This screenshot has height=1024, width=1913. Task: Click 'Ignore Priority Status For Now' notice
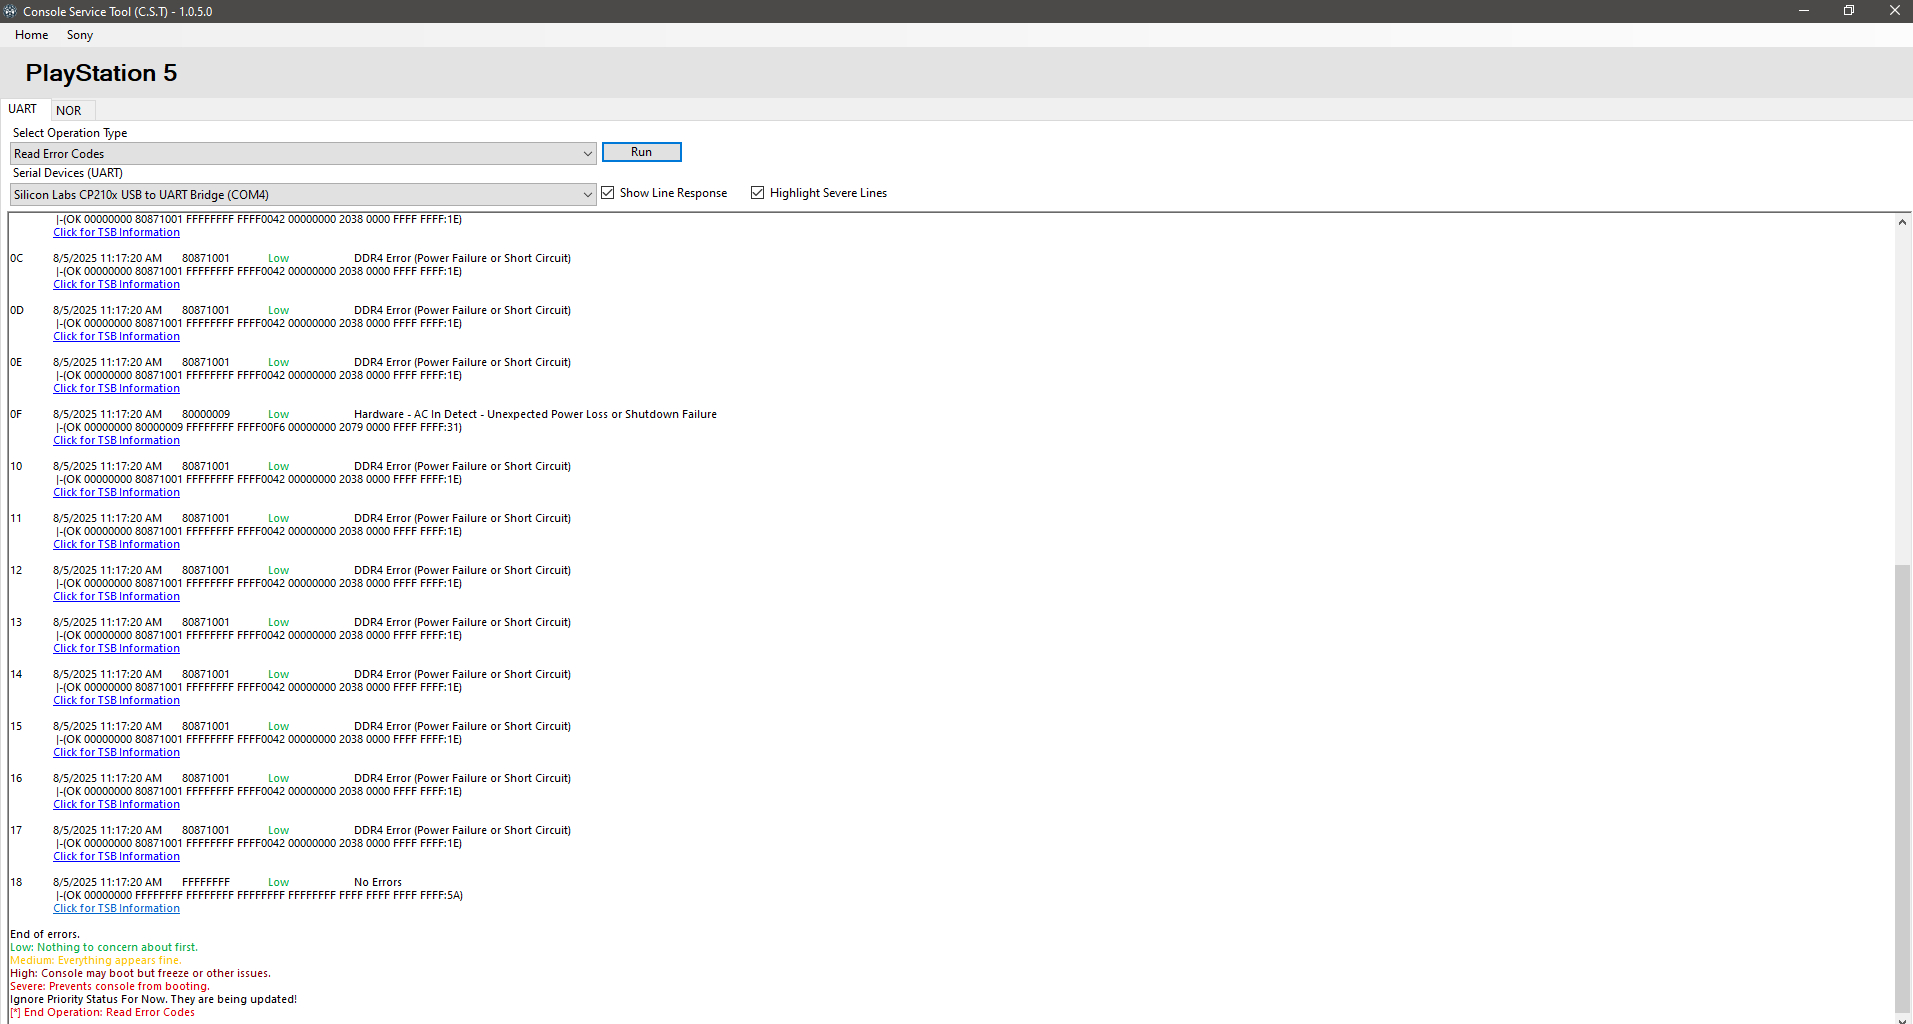[153, 1000]
